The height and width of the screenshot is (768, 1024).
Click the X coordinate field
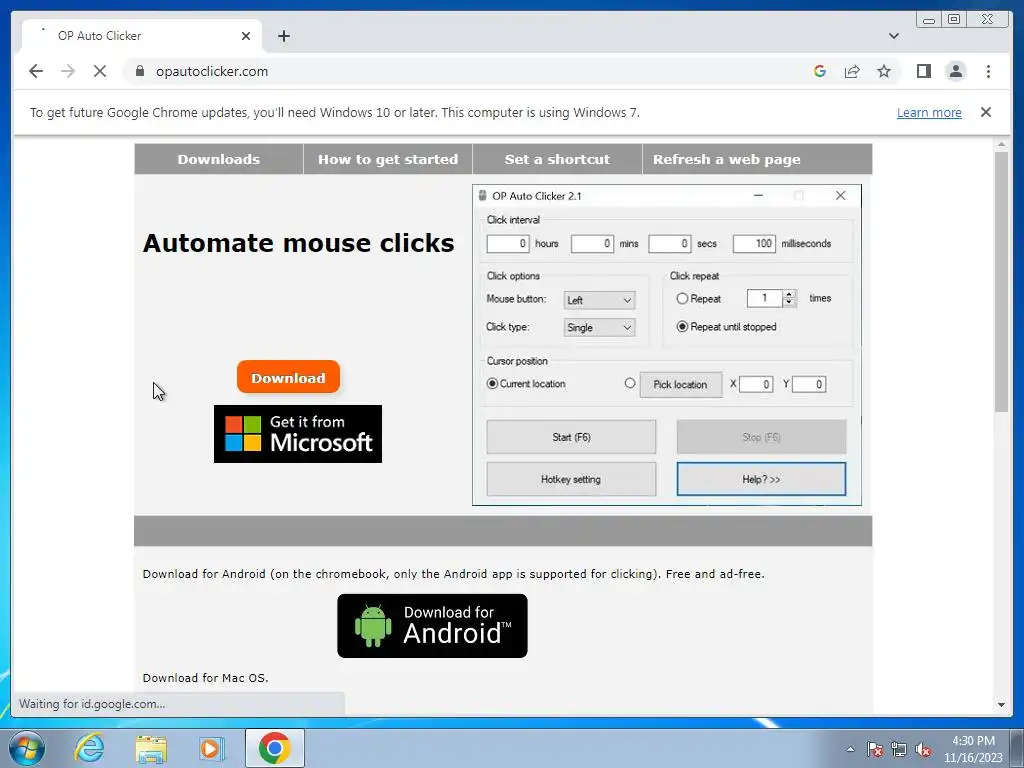click(x=756, y=384)
